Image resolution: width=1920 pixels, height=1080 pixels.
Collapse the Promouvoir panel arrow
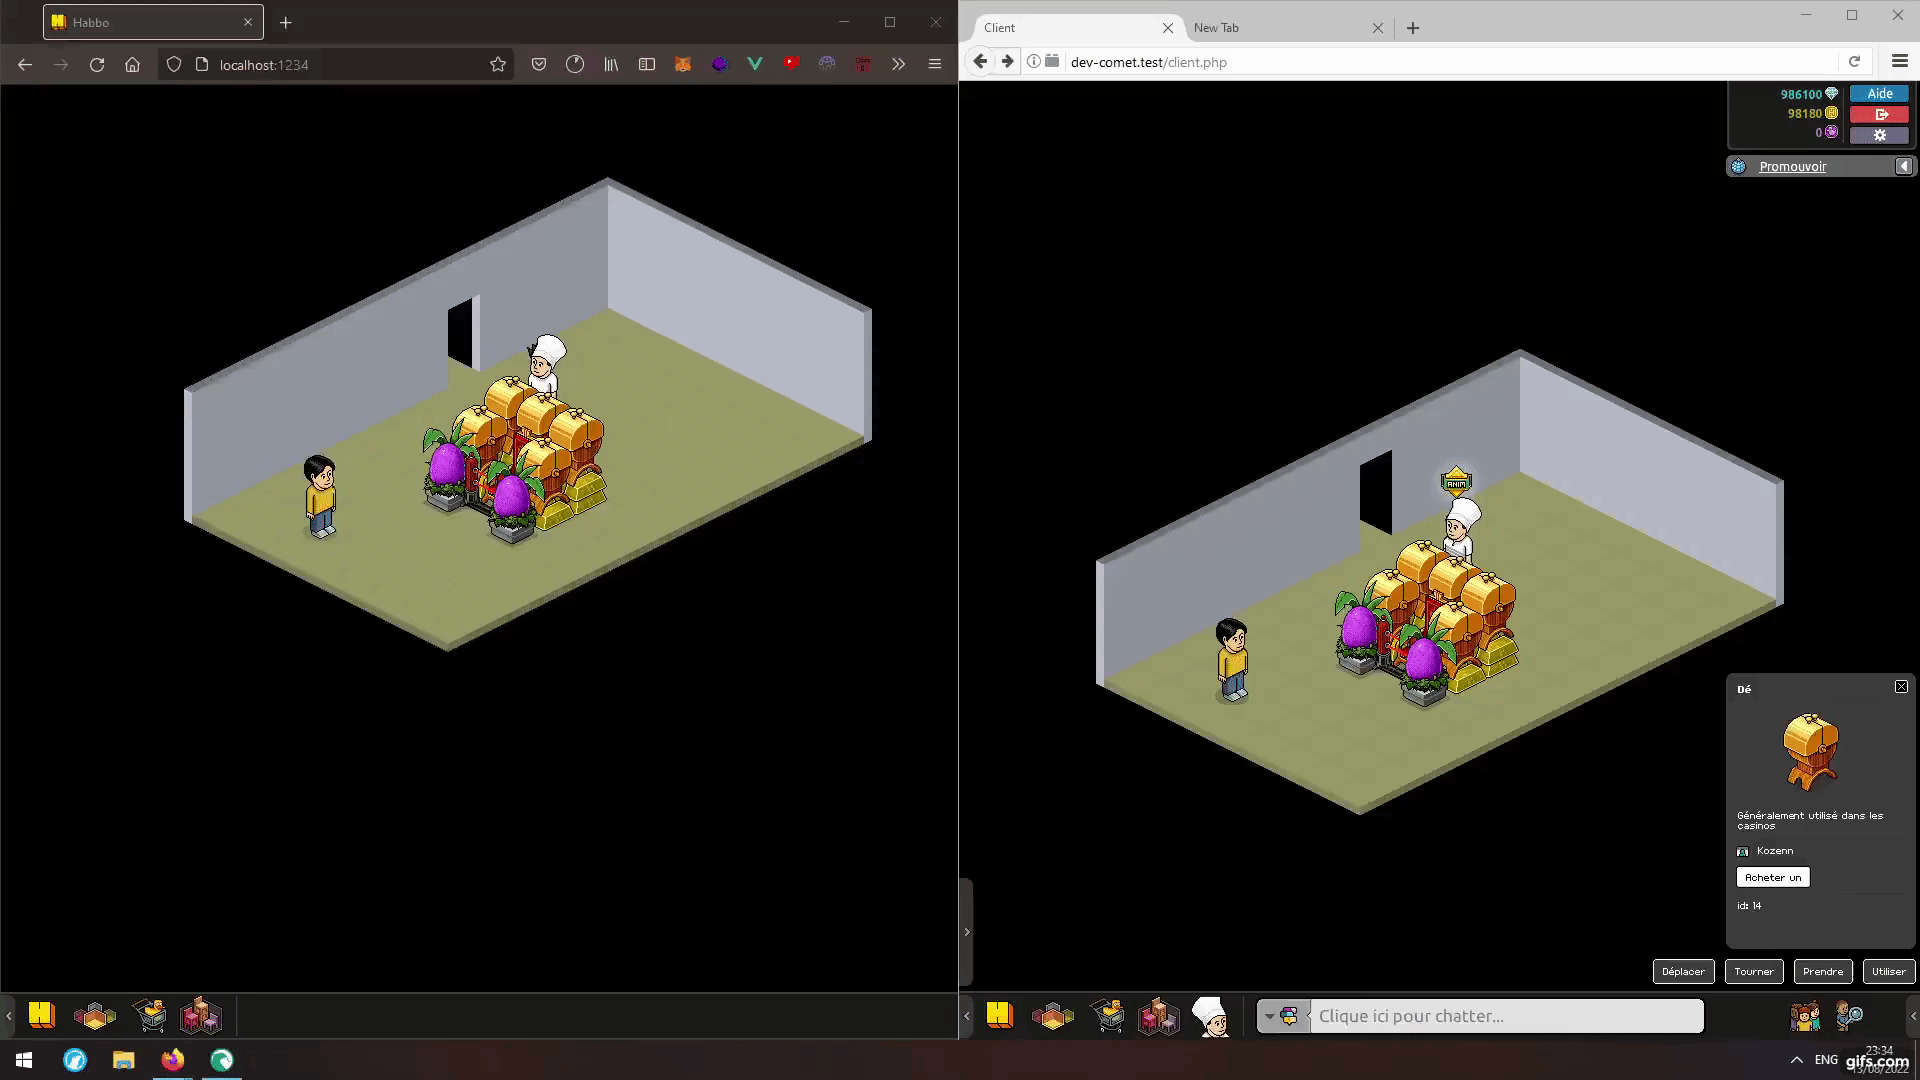point(1904,167)
